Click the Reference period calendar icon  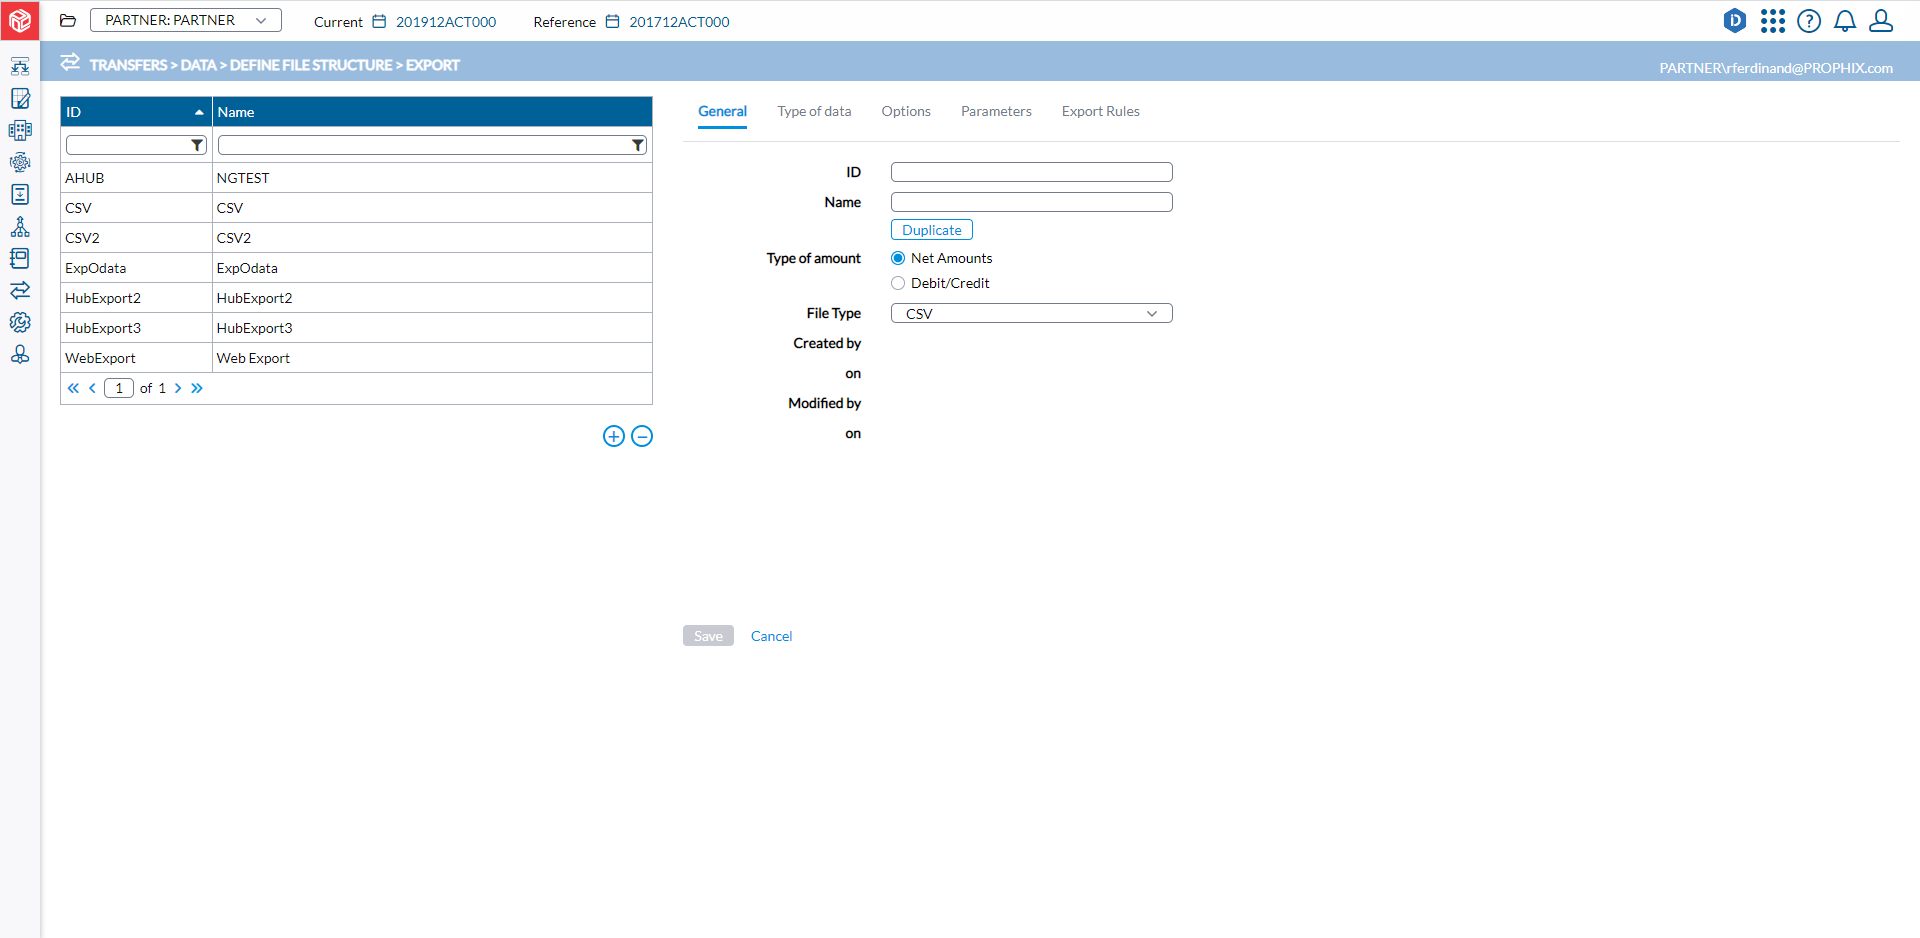[612, 21]
